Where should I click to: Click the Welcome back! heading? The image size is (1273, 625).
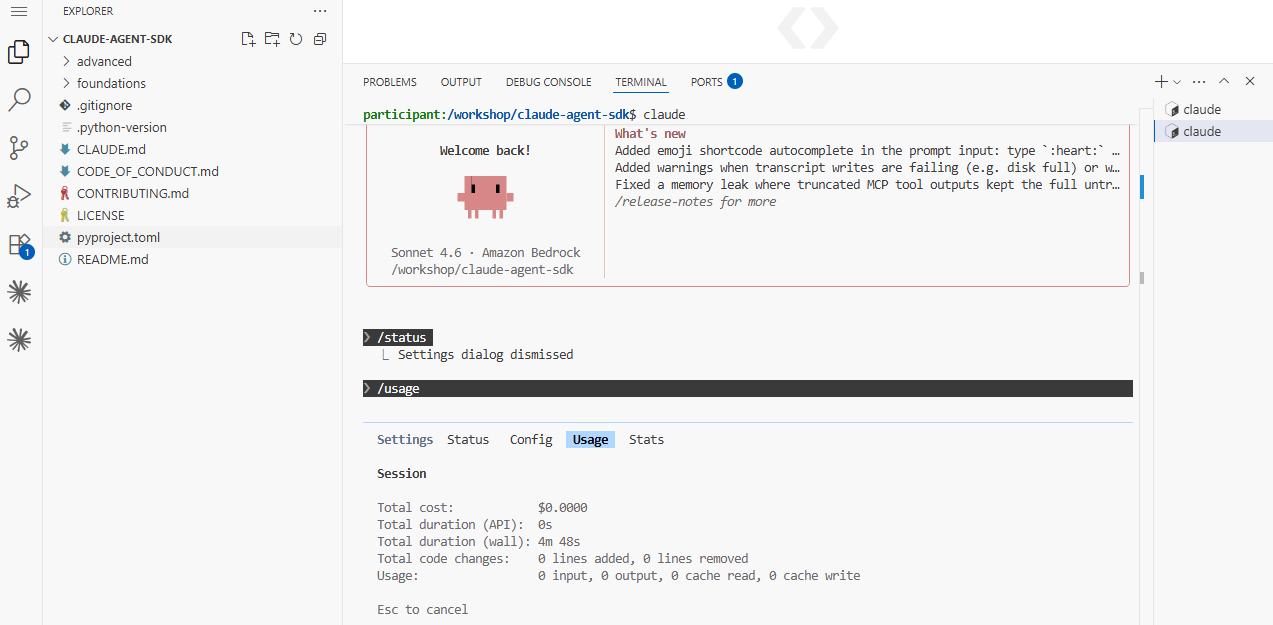[485, 151]
